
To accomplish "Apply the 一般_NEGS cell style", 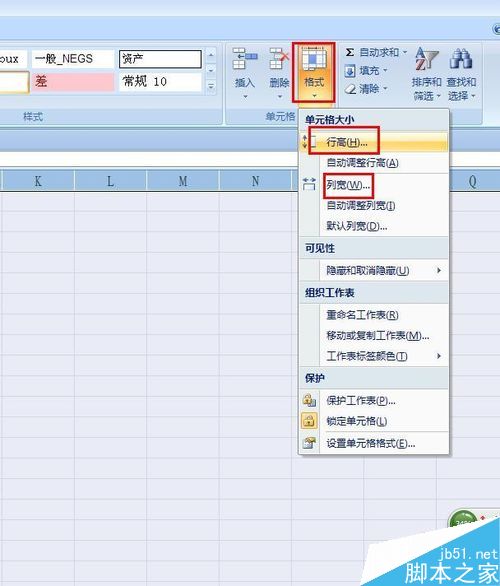I will tap(72, 59).
